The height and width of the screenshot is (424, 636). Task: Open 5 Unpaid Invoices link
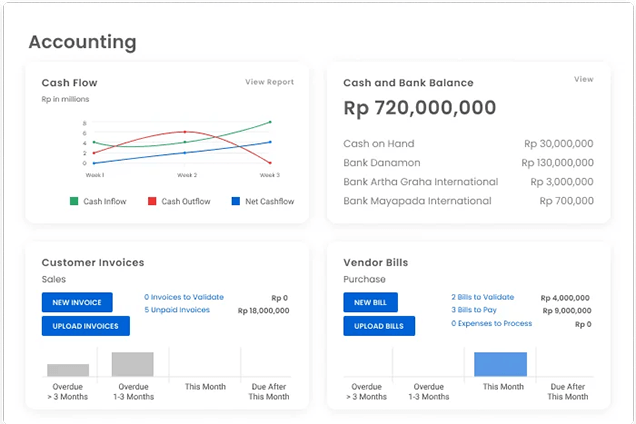coord(177,310)
